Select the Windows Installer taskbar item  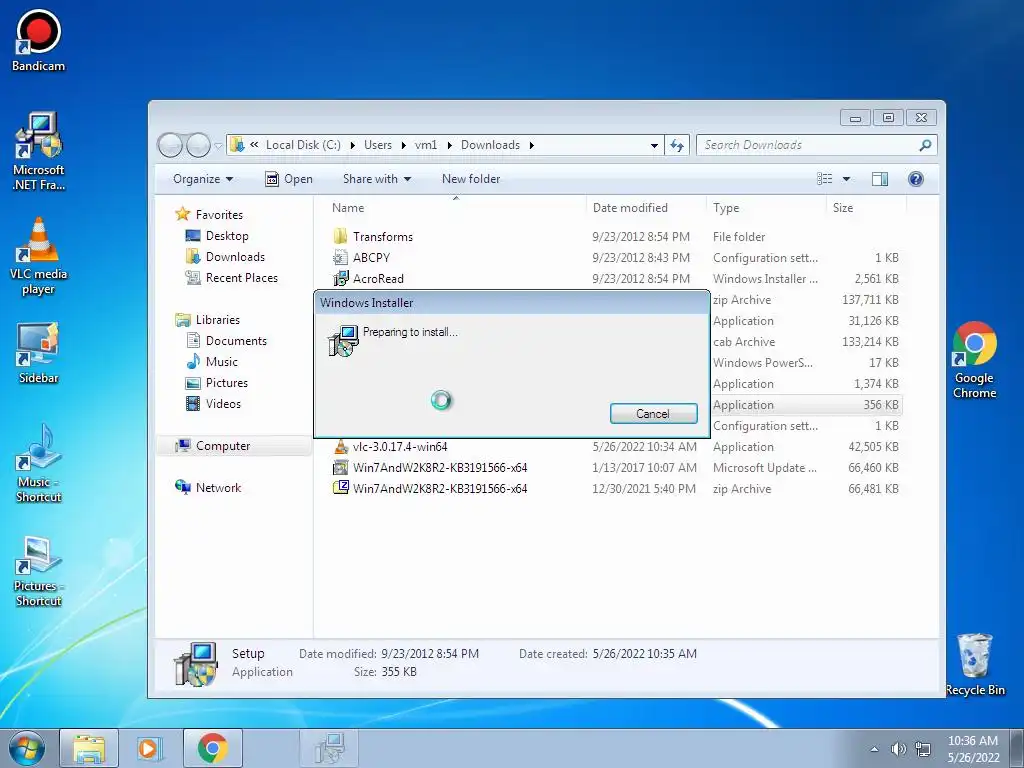point(328,748)
